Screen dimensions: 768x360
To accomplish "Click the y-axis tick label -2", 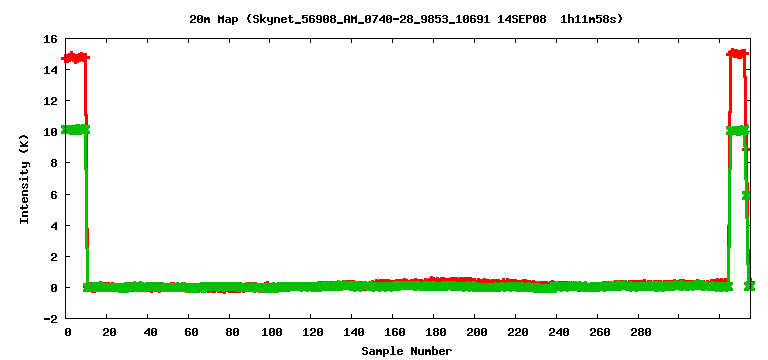I will click(x=51, y=318).
